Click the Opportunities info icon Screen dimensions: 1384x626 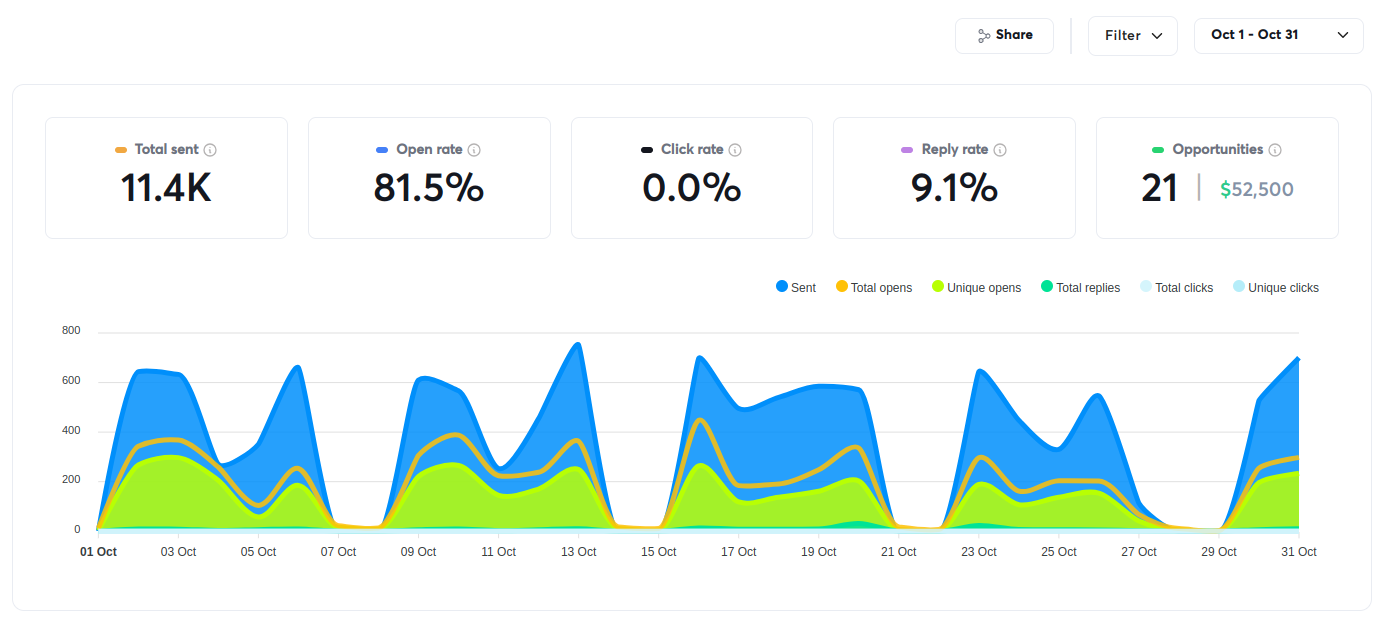(x=1275, y=150)
